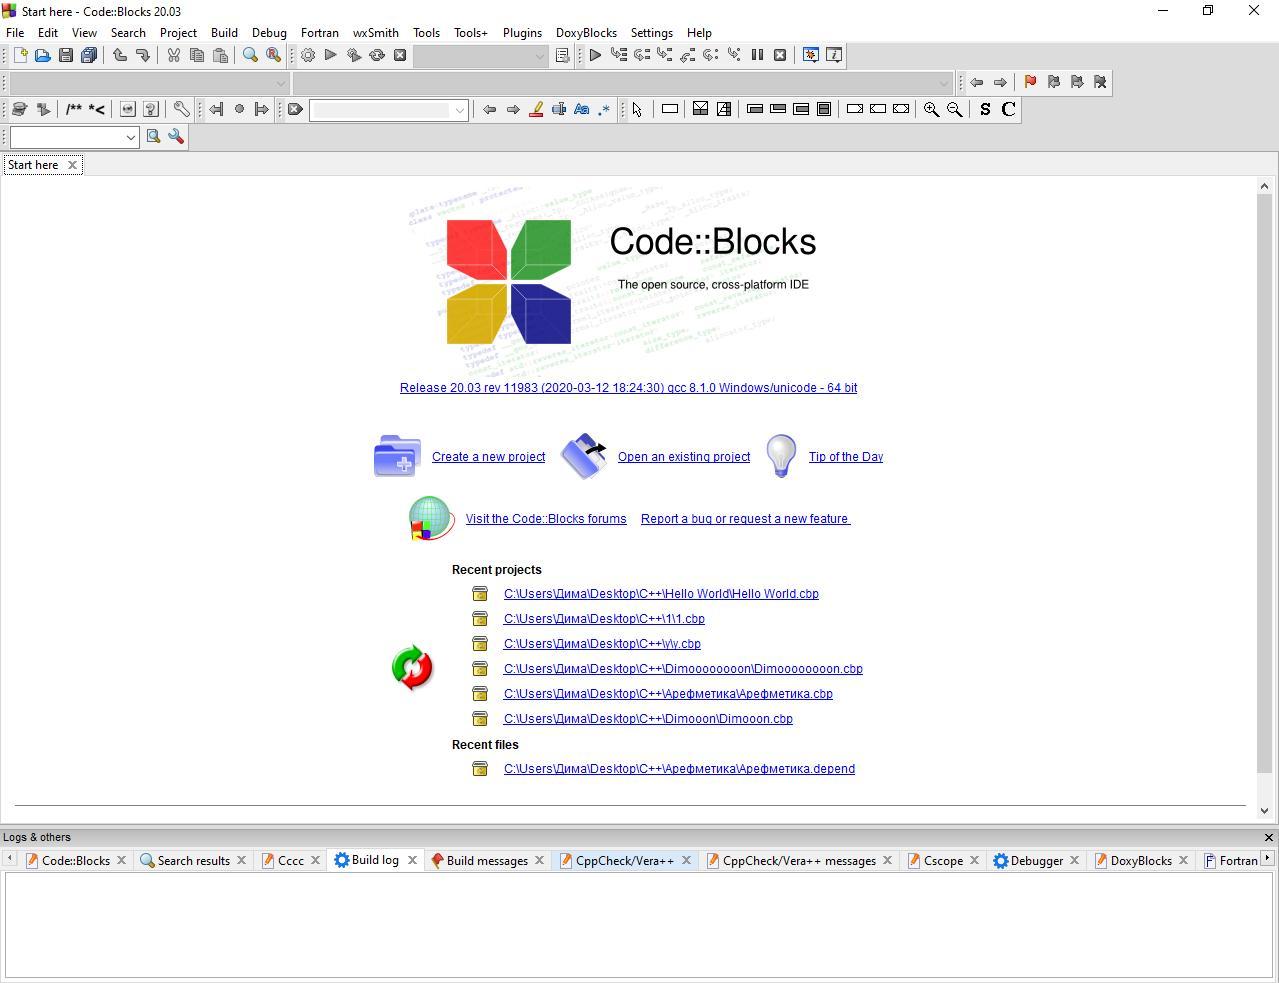The width and height of the screenshot is (1279, 983).
Task: Click the log tabs scroll right arrow
Action: click(1268, 859)
